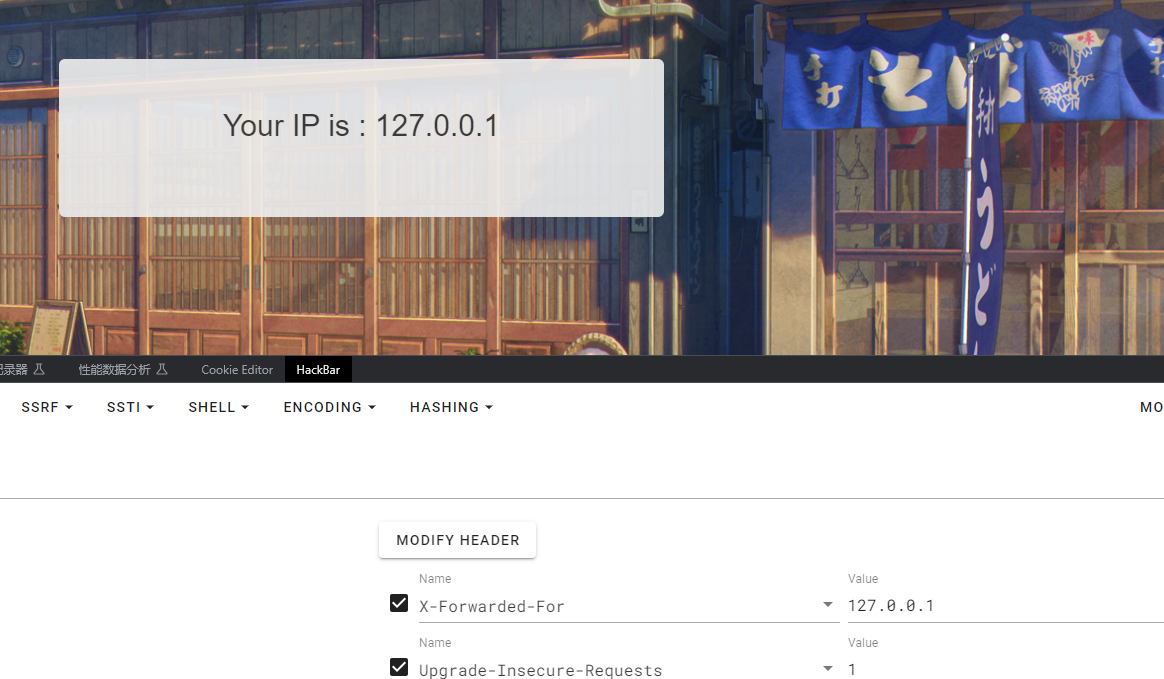Expand the ENCODING menu
1164x679 pixels.
coord(330,407)
